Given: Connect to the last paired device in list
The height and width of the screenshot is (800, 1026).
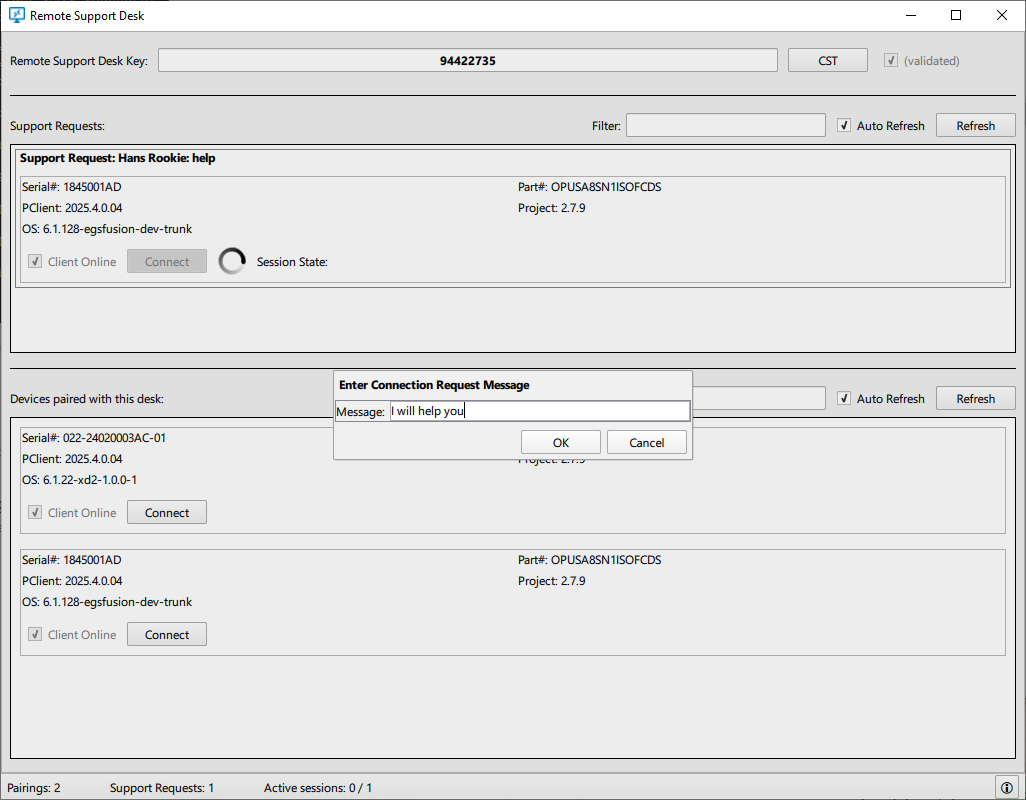Looking at the screenshot, I should [166, 635].
